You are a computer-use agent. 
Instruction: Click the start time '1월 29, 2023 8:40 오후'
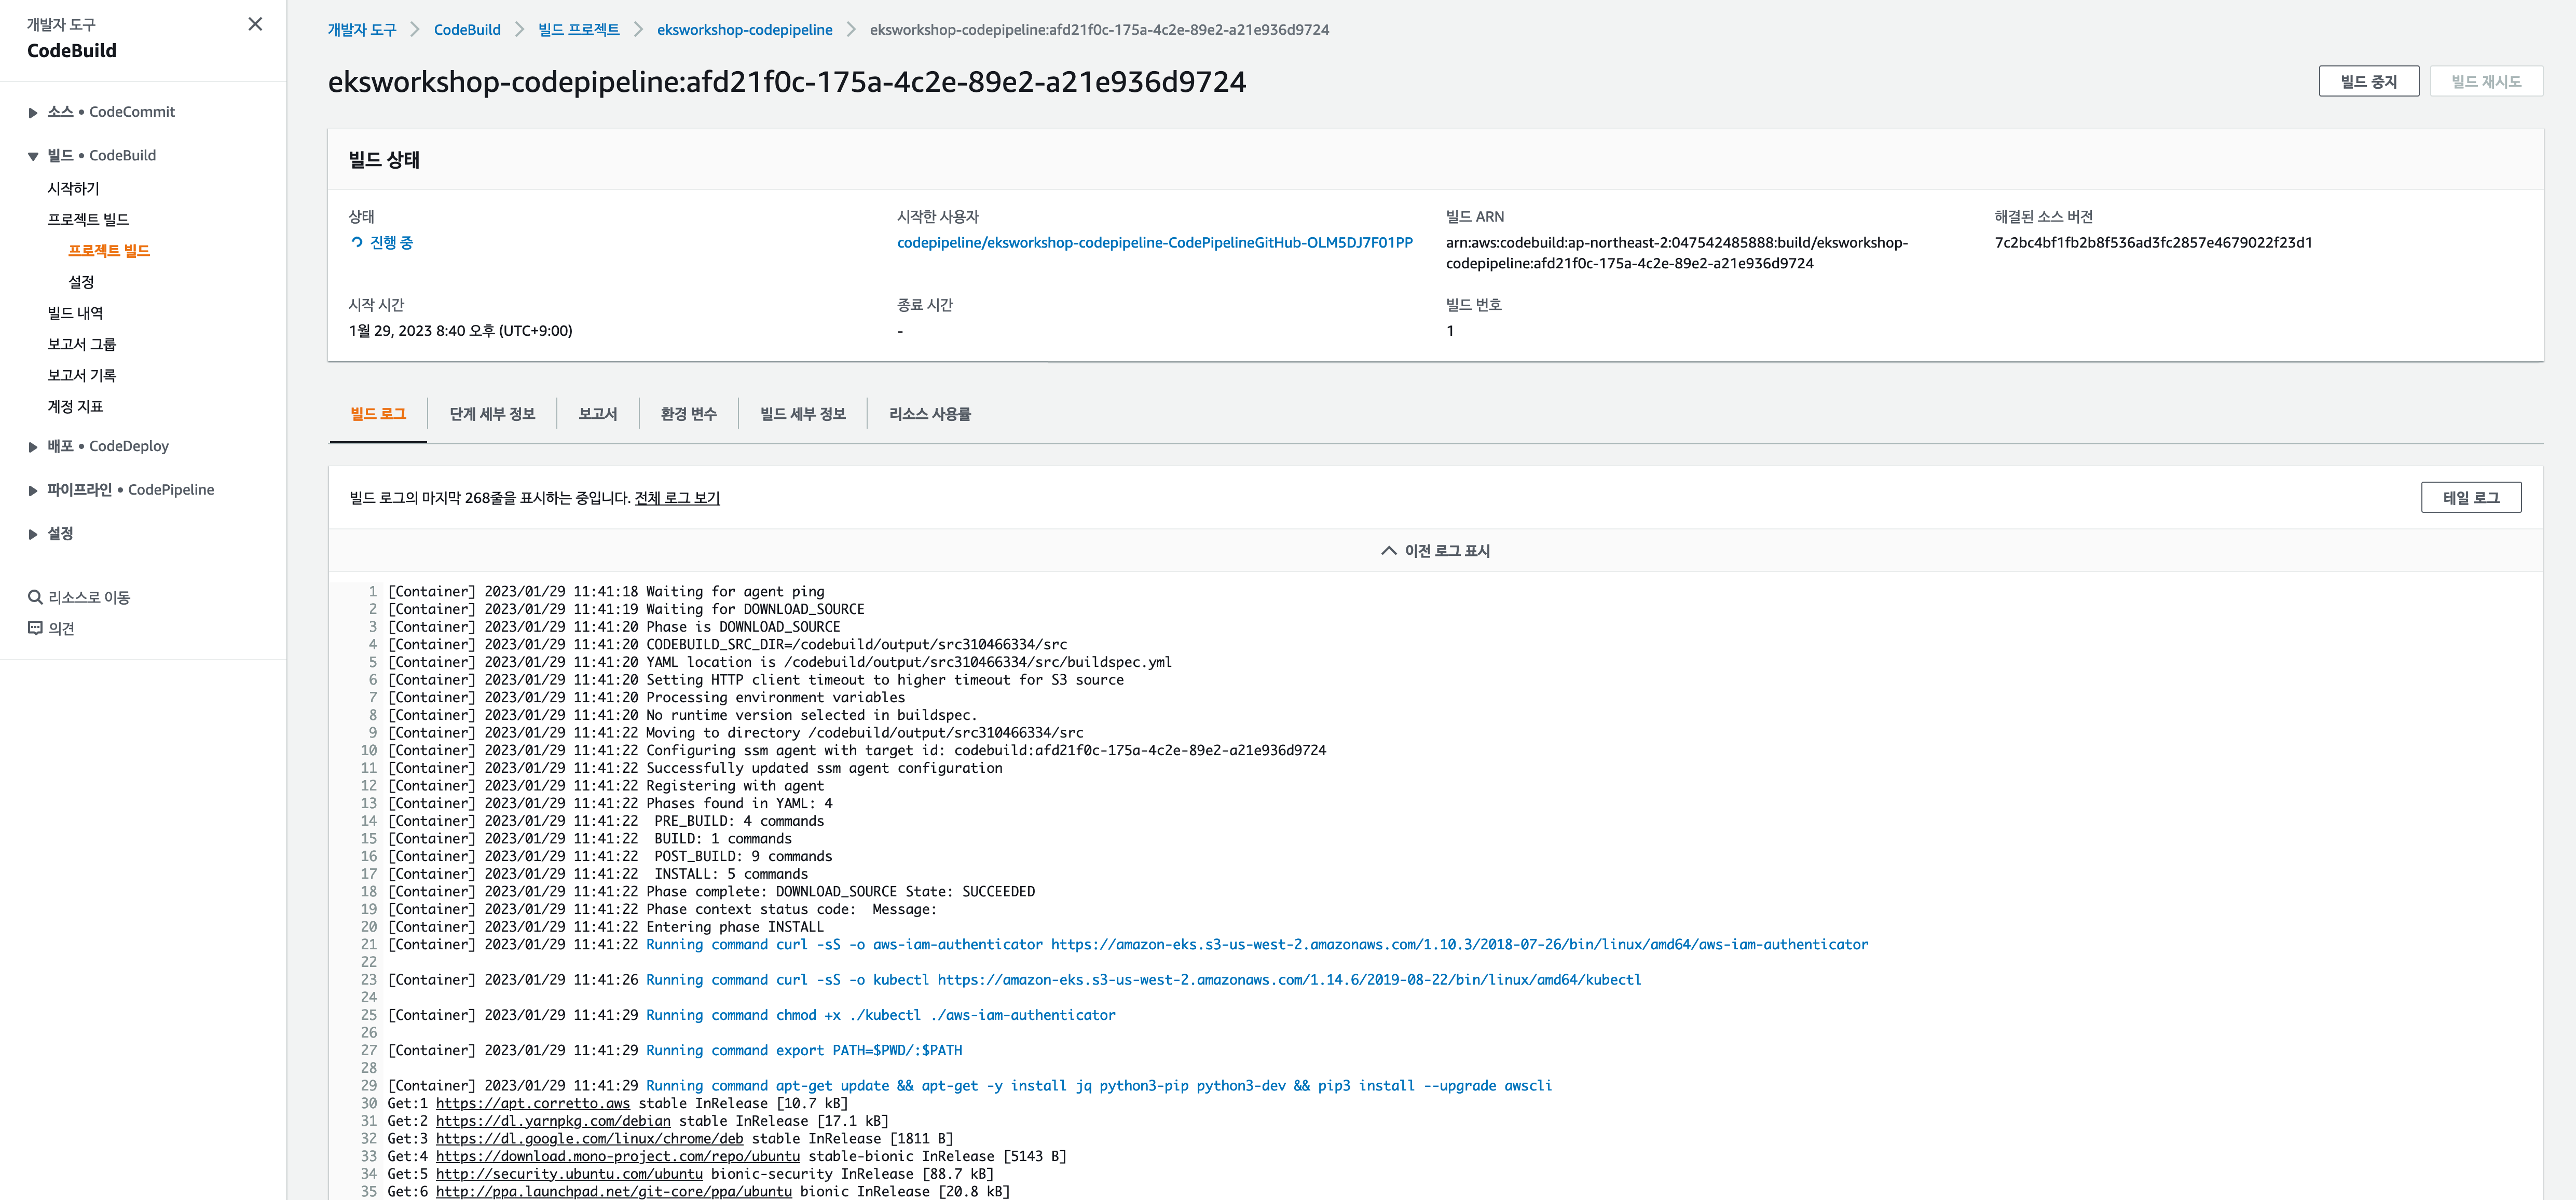tap(460, 331)
